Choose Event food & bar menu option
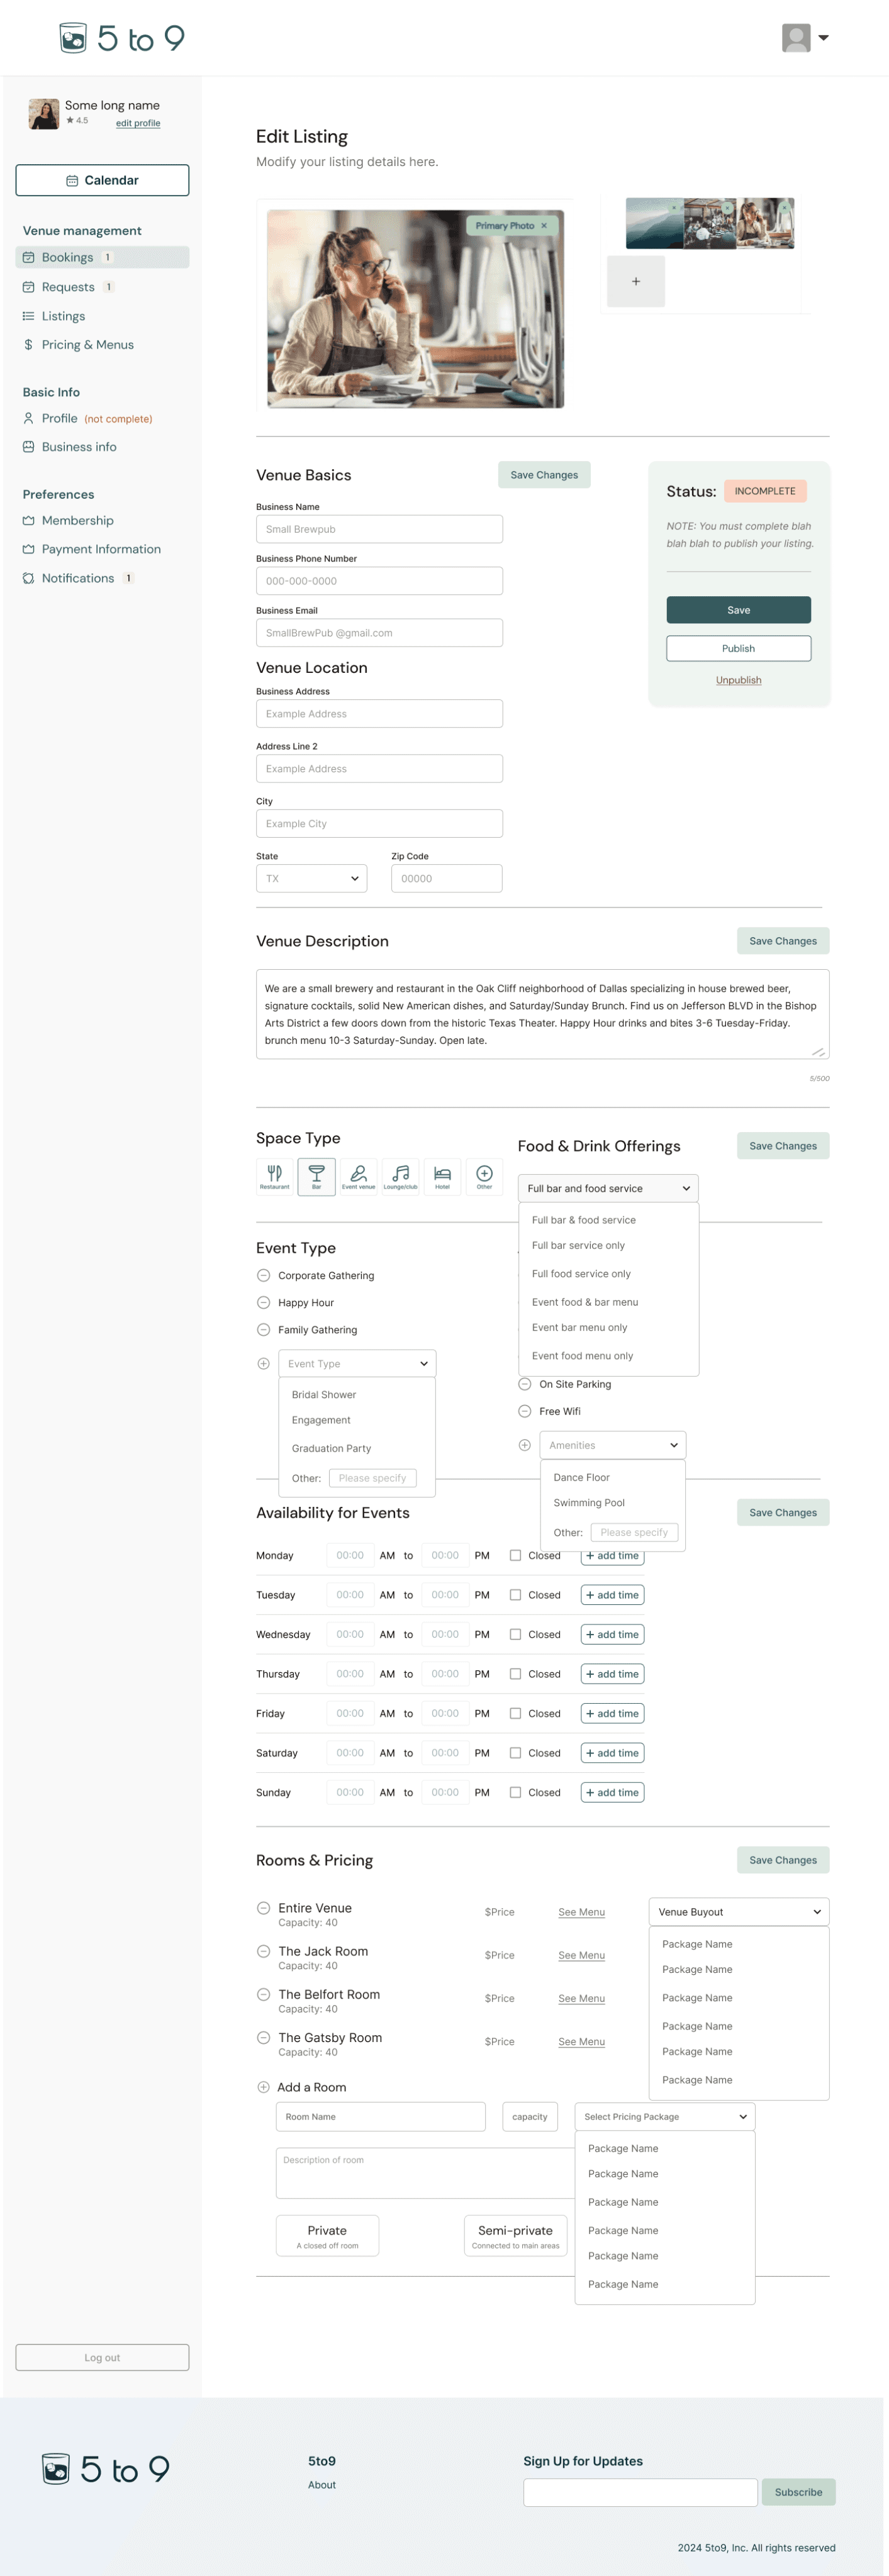Image resolution: width=889 pixels, height=2576 pixels. (x=584, y=1302)
